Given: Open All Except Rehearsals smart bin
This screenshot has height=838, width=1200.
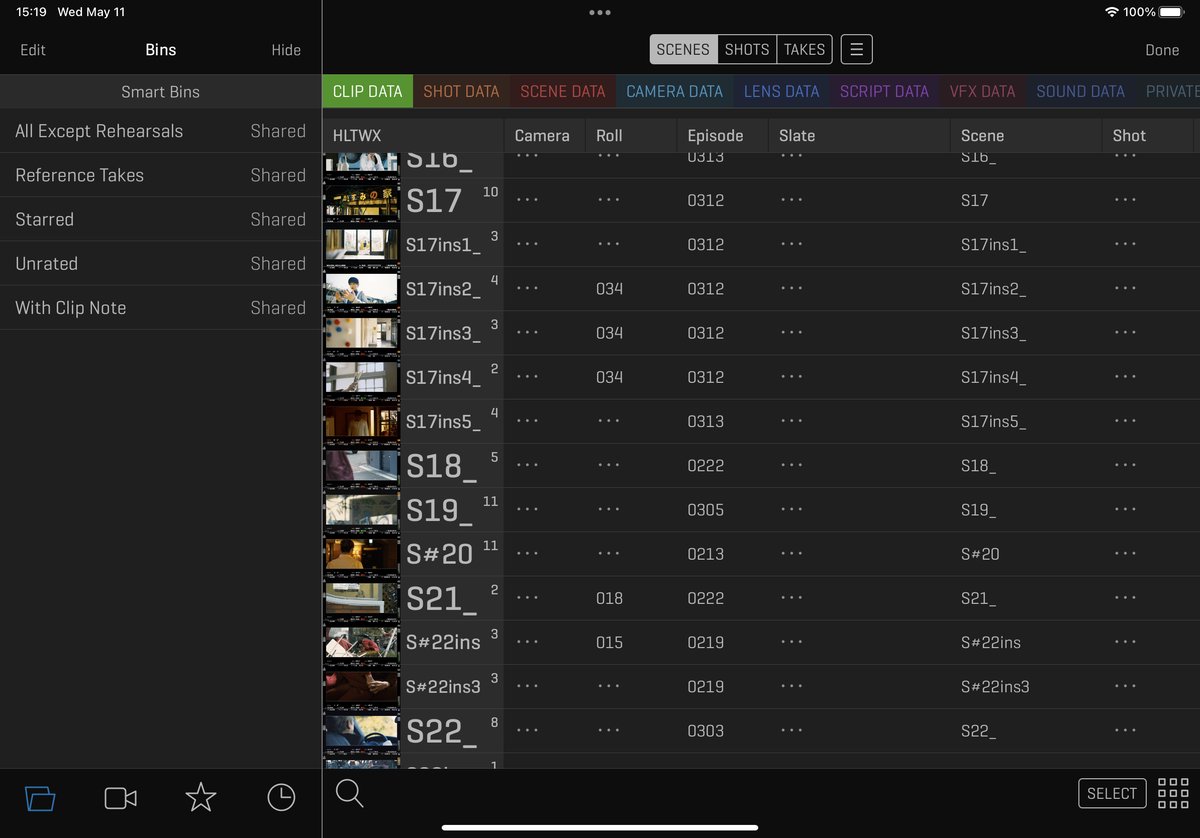Looking at the screenshot, I should 160,131.
